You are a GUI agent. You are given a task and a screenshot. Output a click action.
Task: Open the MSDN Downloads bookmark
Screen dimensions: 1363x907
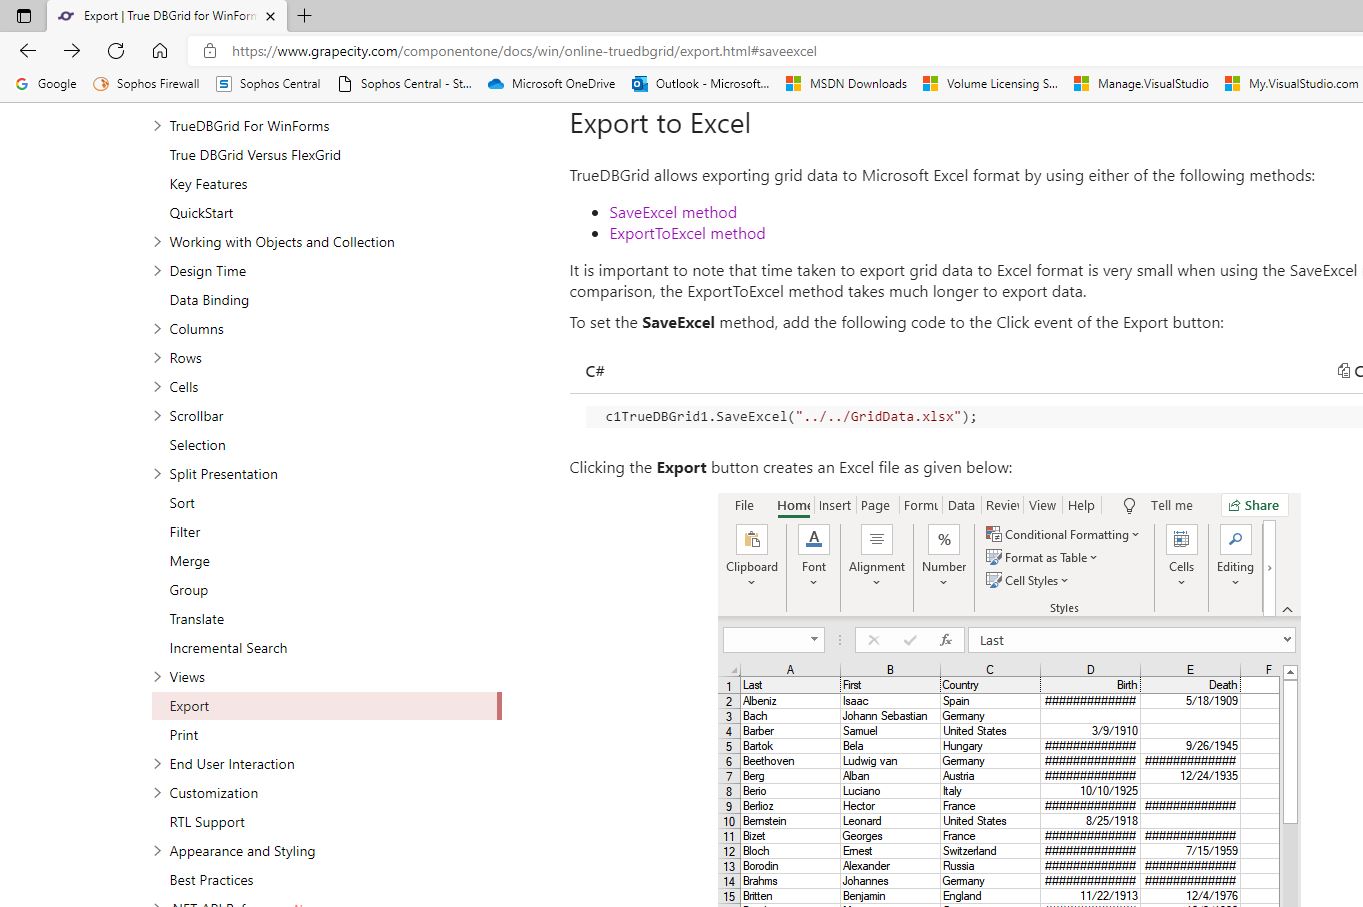tap(846, 84)
